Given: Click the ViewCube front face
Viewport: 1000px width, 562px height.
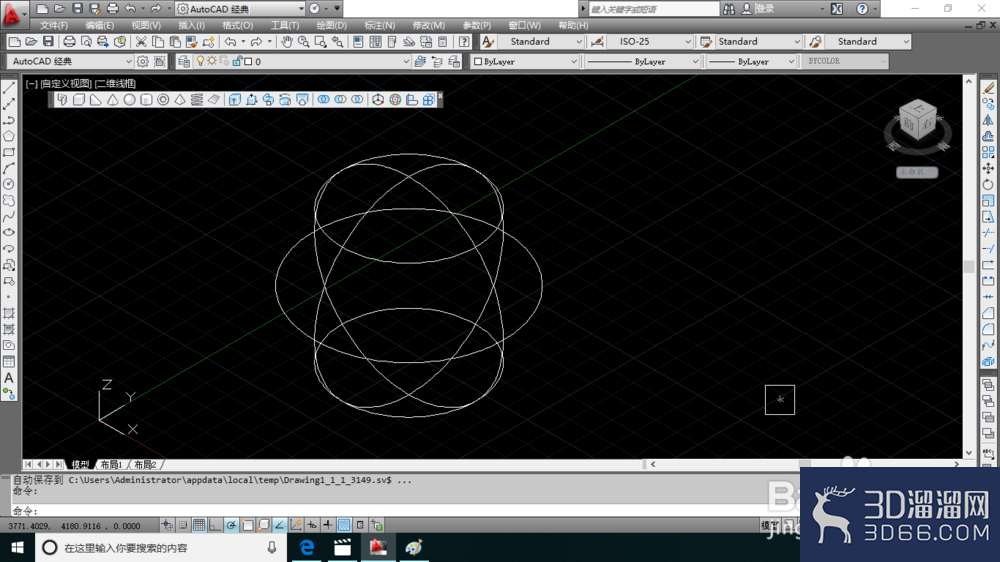Looking at the screenshot, I should [909, 126].
